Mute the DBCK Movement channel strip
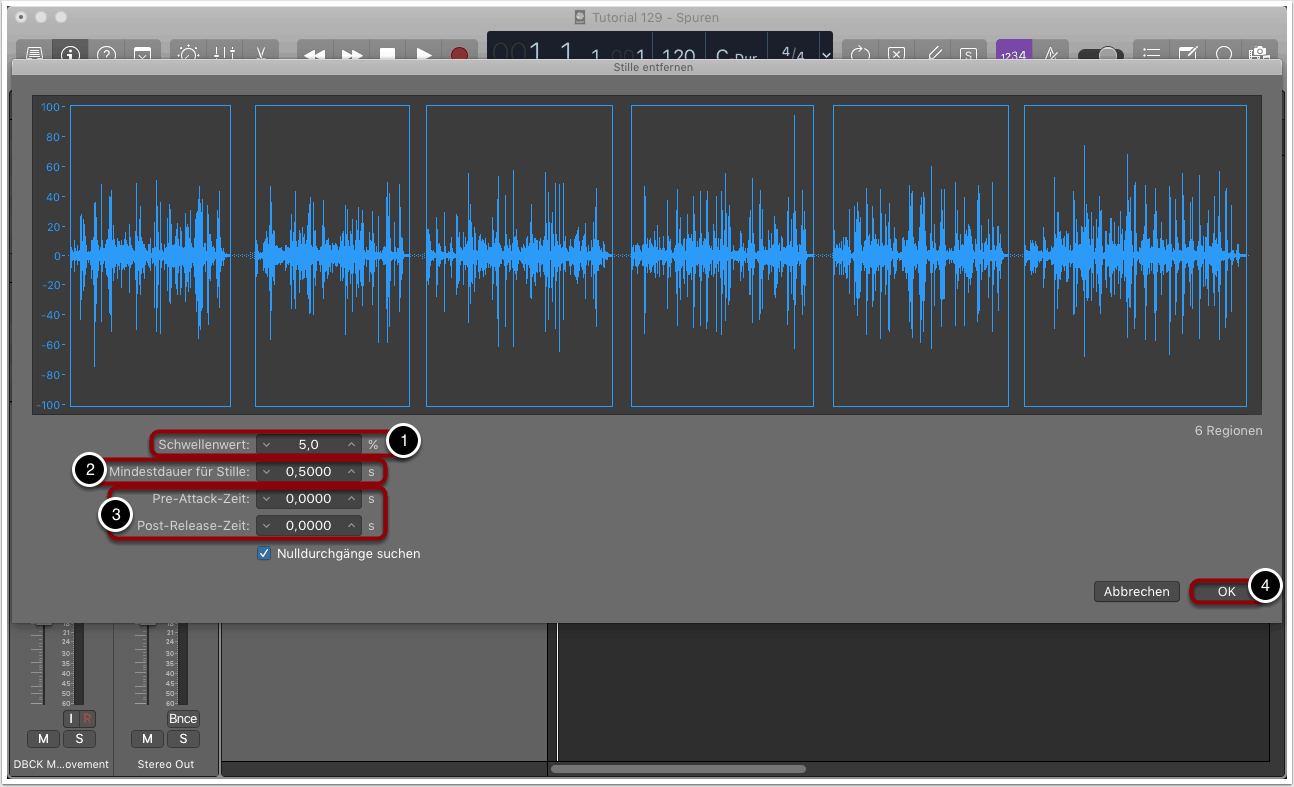 pyautogui.click(x=43, y=739)
